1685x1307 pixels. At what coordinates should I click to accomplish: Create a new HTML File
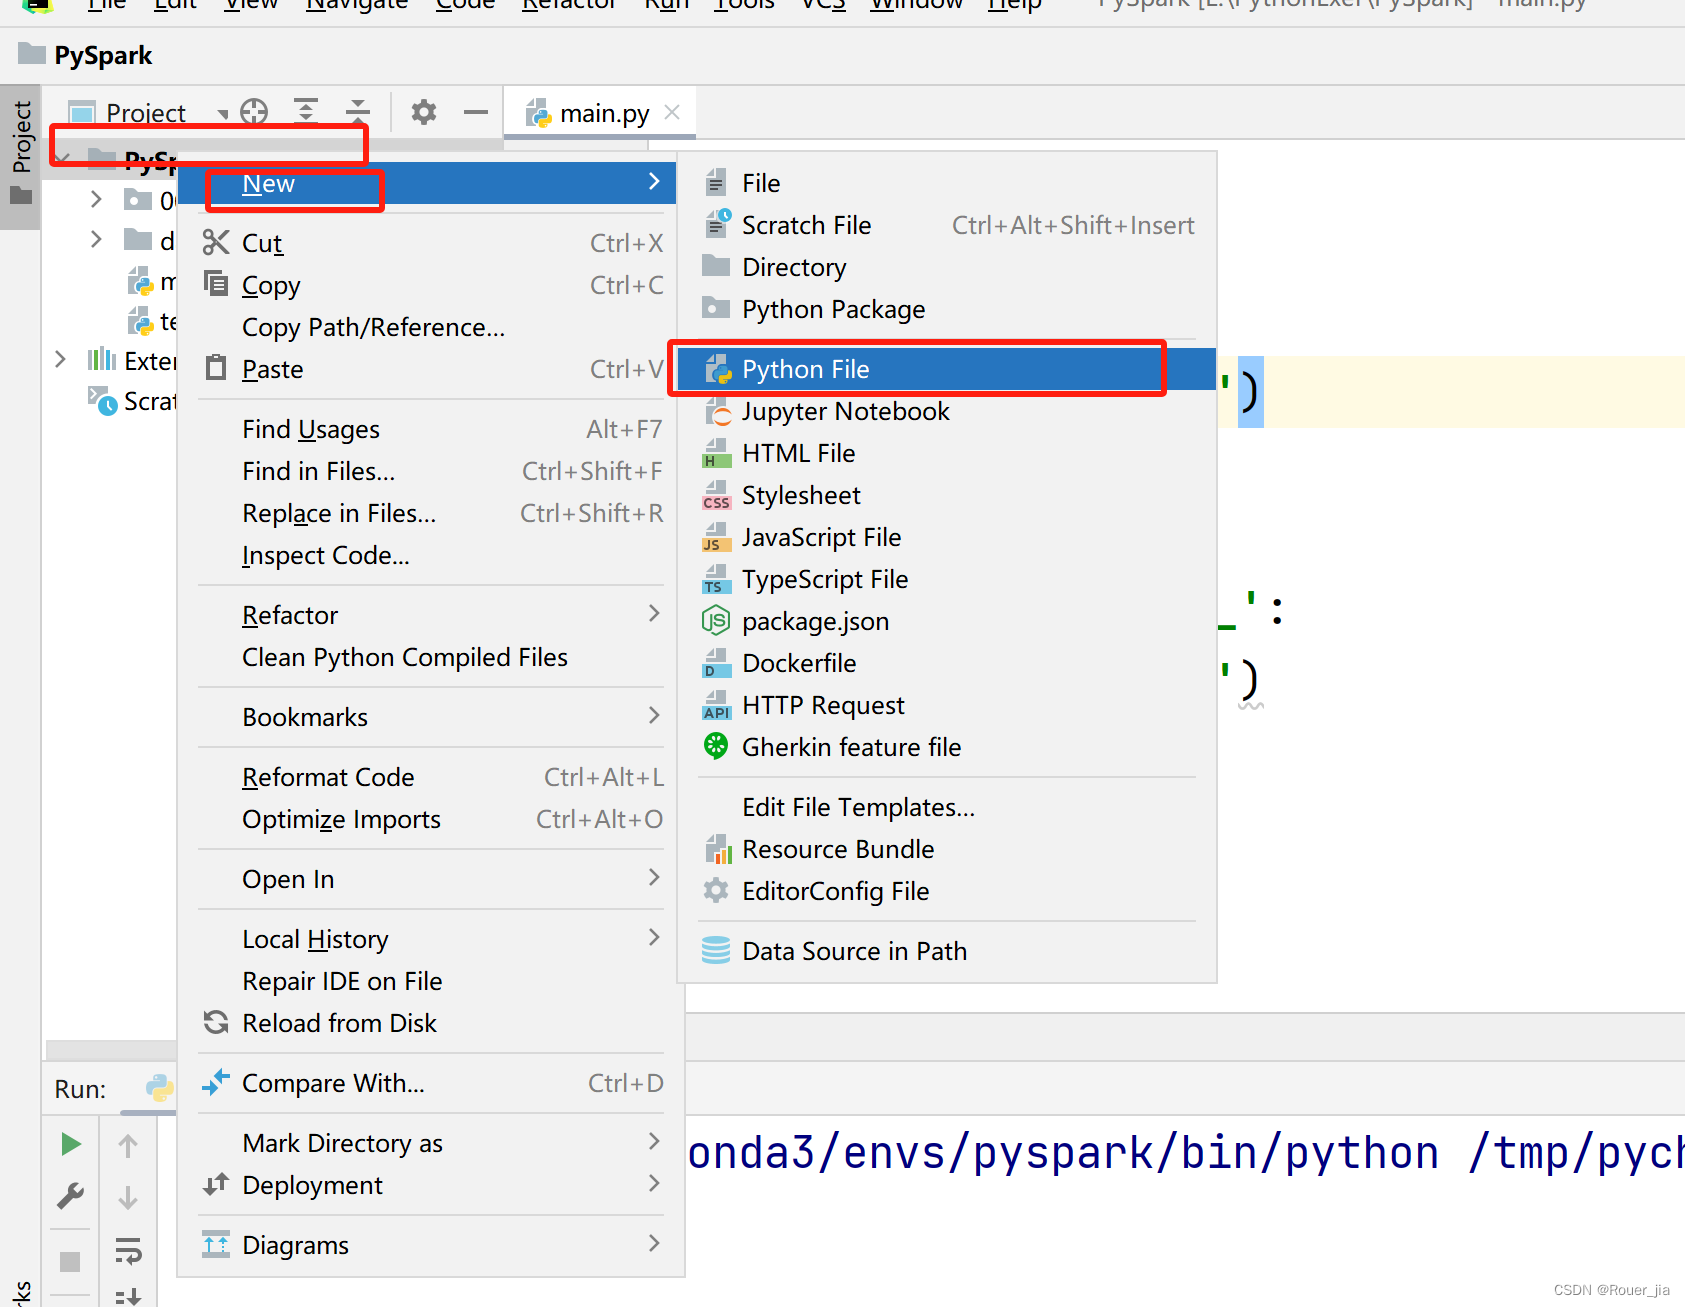947,453
